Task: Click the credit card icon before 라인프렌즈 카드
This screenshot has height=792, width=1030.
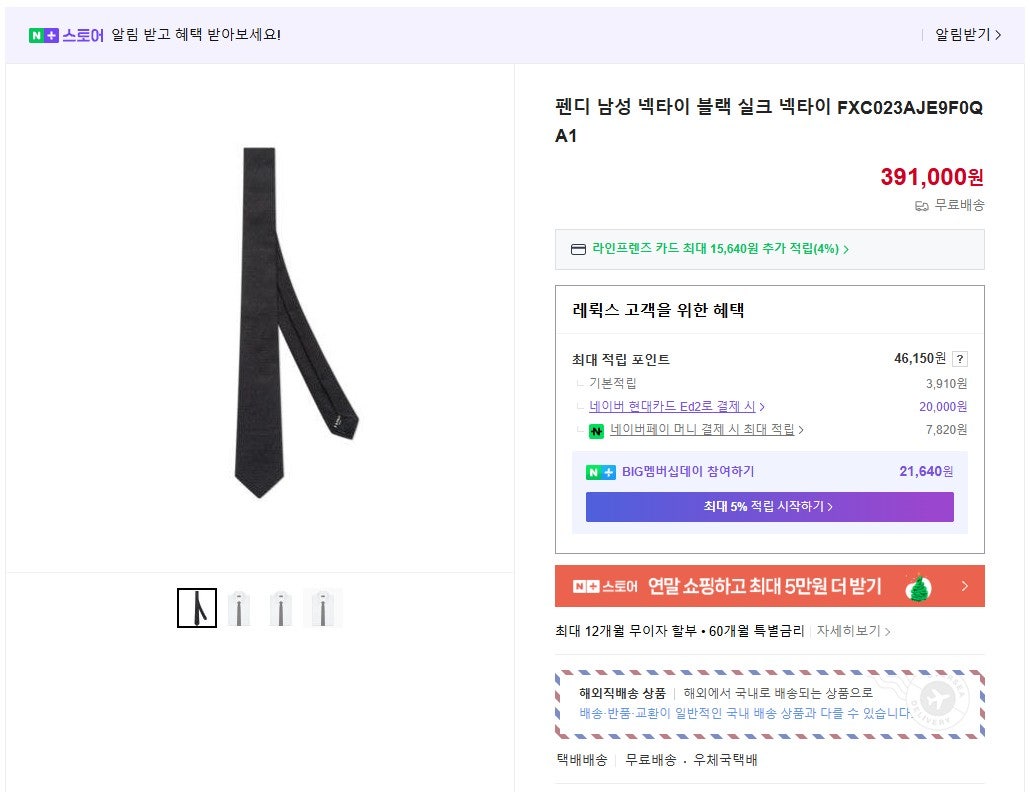Action: [578, 249]
